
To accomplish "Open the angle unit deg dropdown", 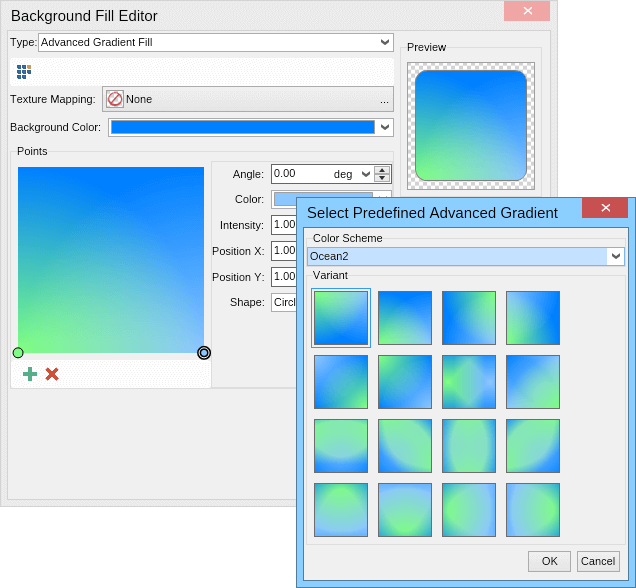I will tap(365, 174).
